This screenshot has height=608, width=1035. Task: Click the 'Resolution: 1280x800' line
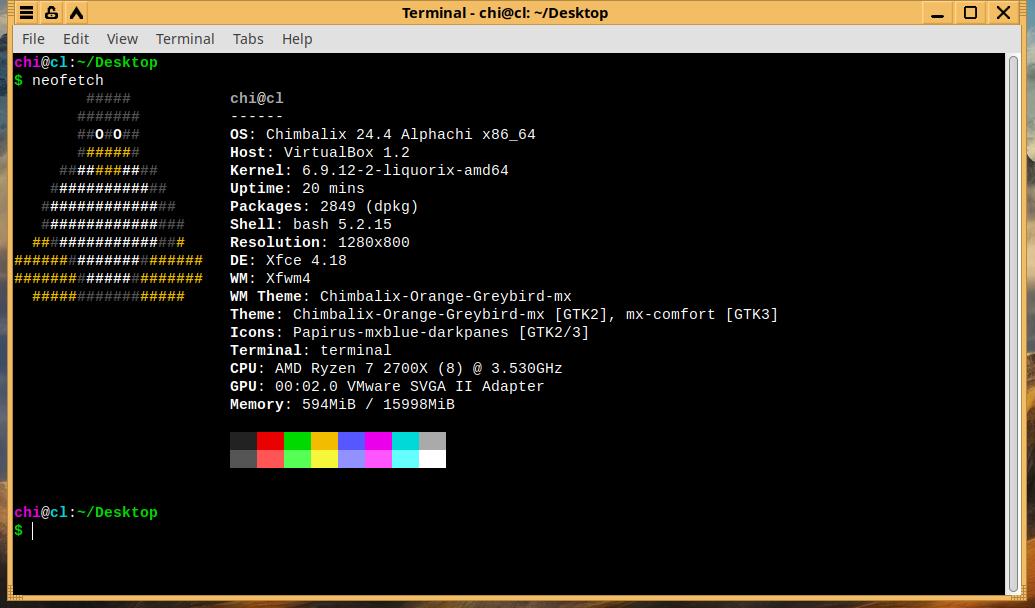coord(319,242)
